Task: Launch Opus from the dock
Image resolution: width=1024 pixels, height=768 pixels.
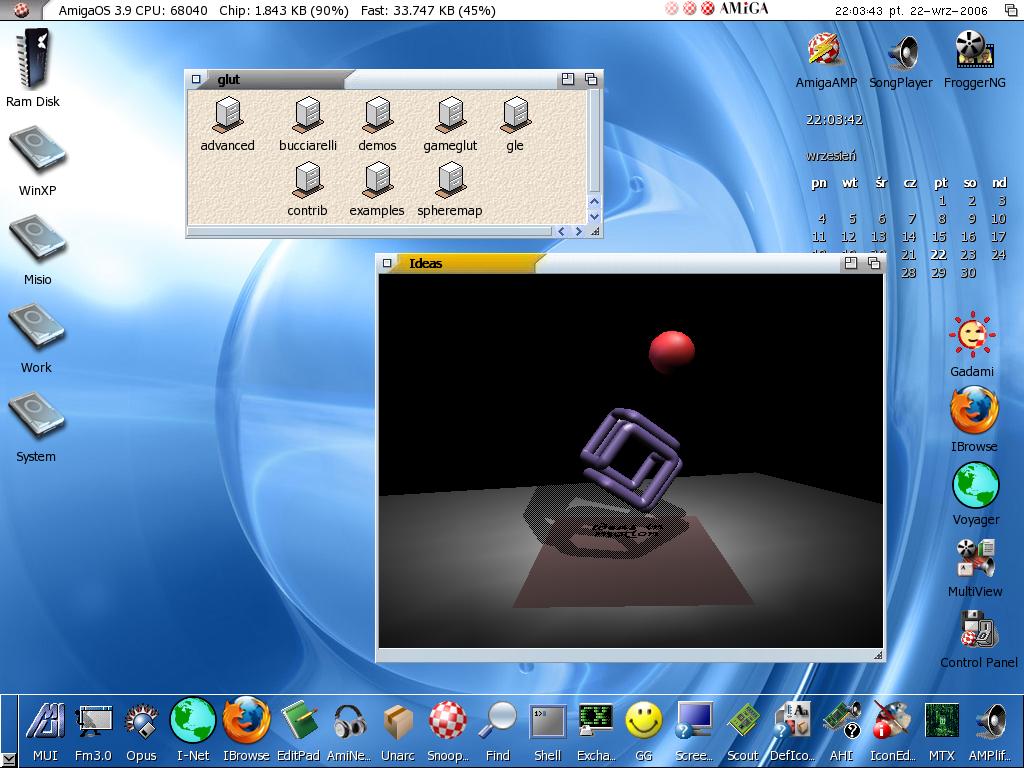Action: [141, 722]
